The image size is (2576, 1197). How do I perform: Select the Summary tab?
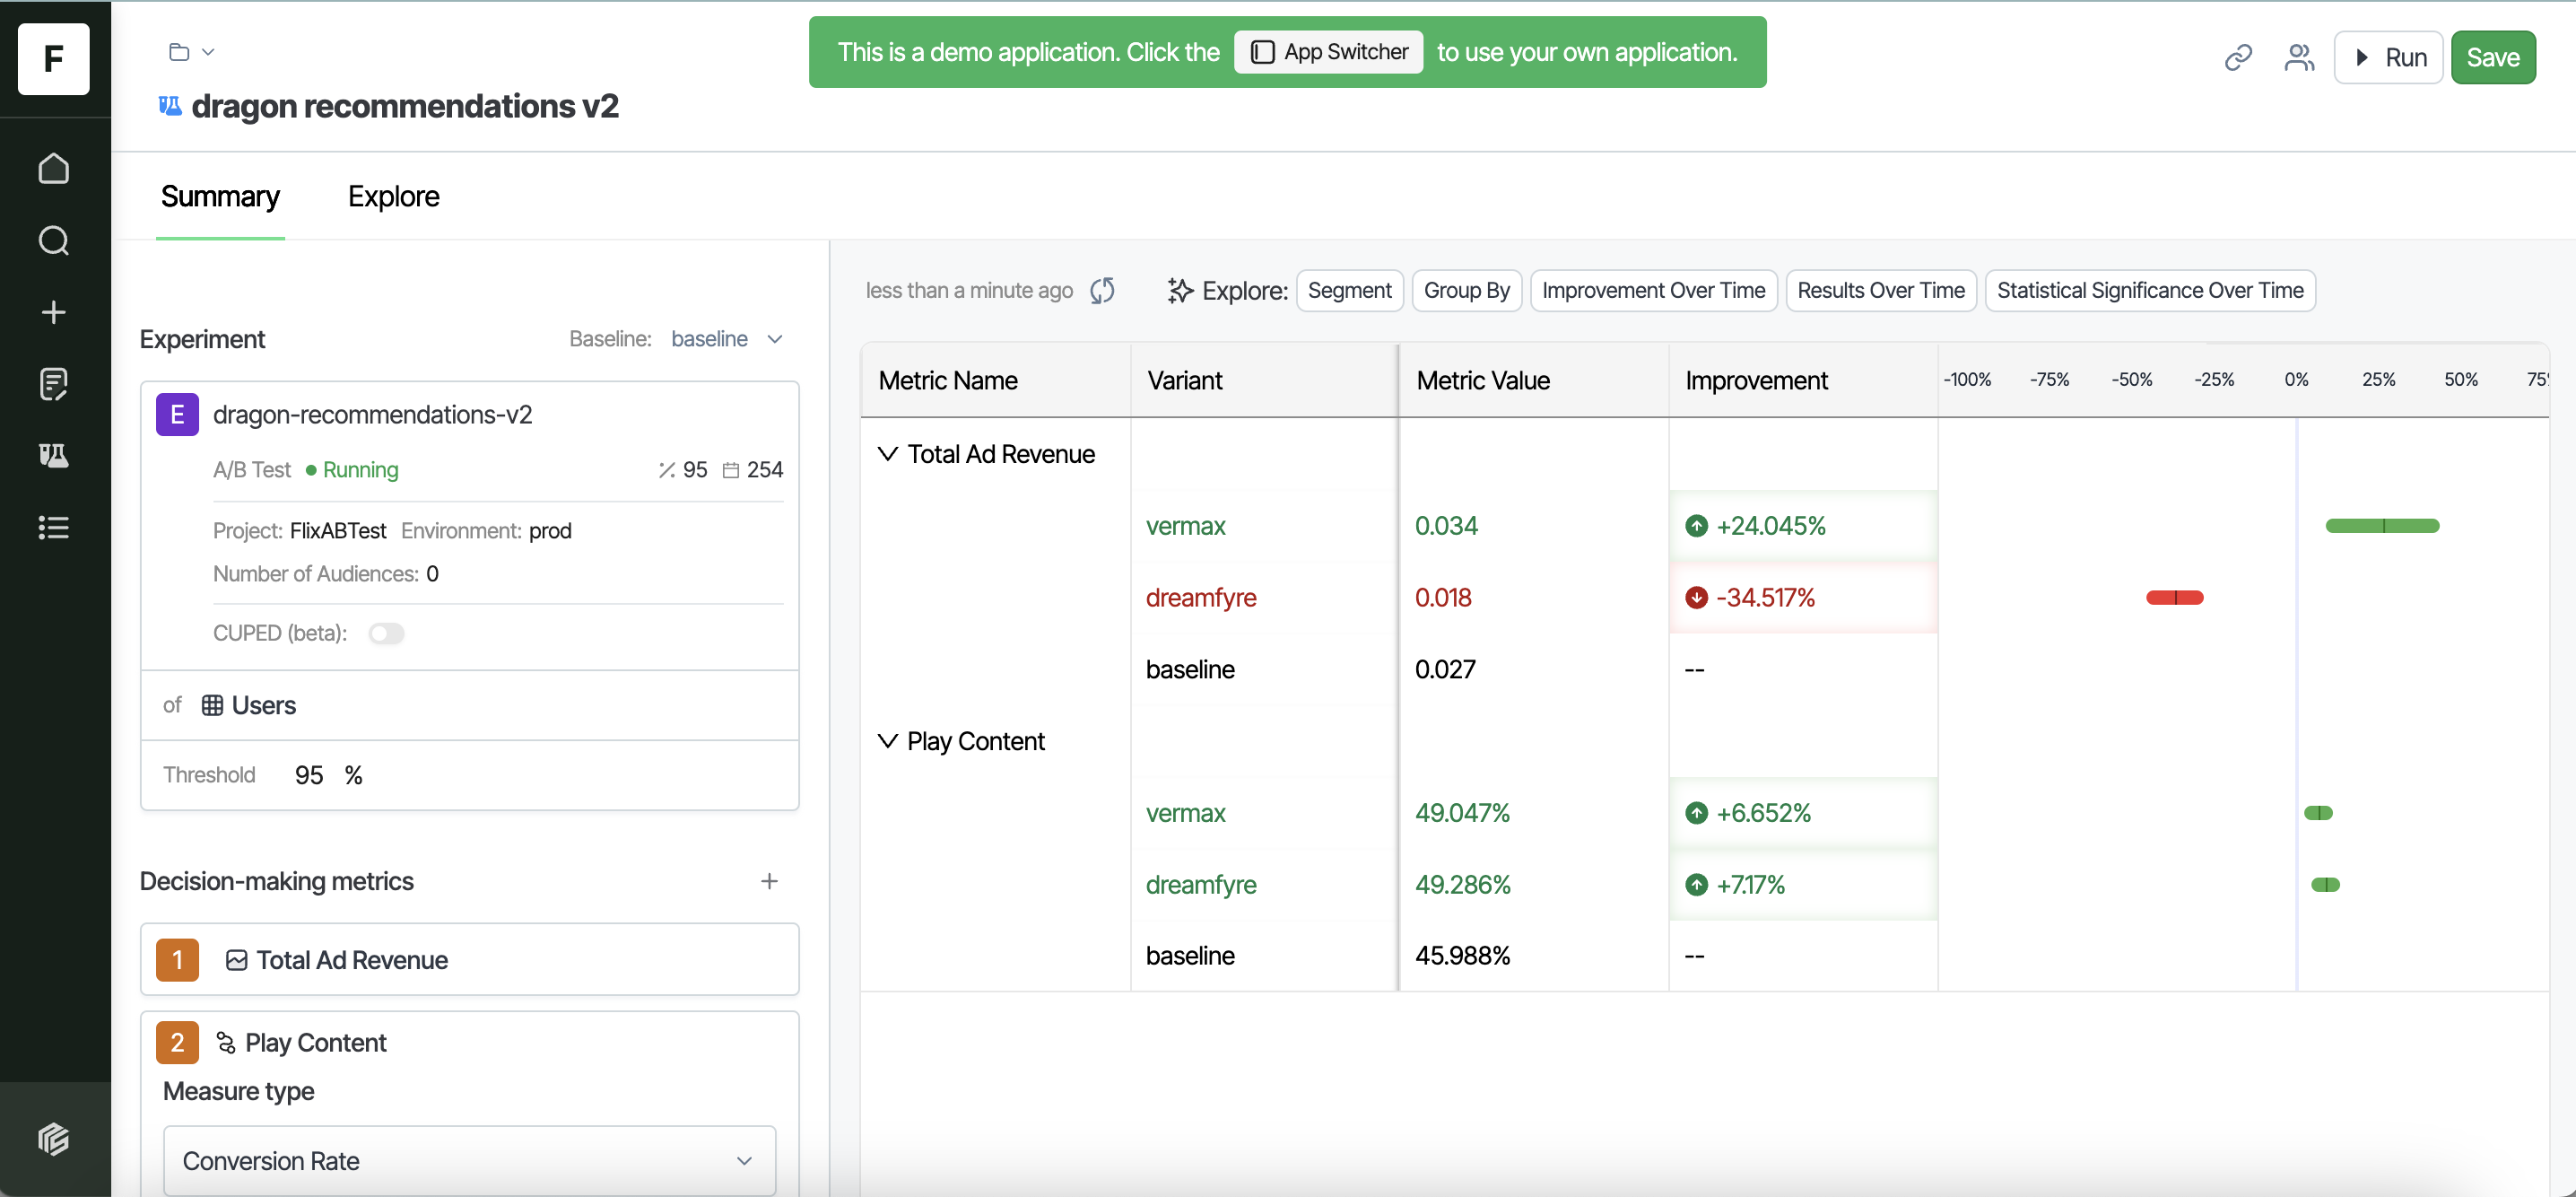[220, 196]
